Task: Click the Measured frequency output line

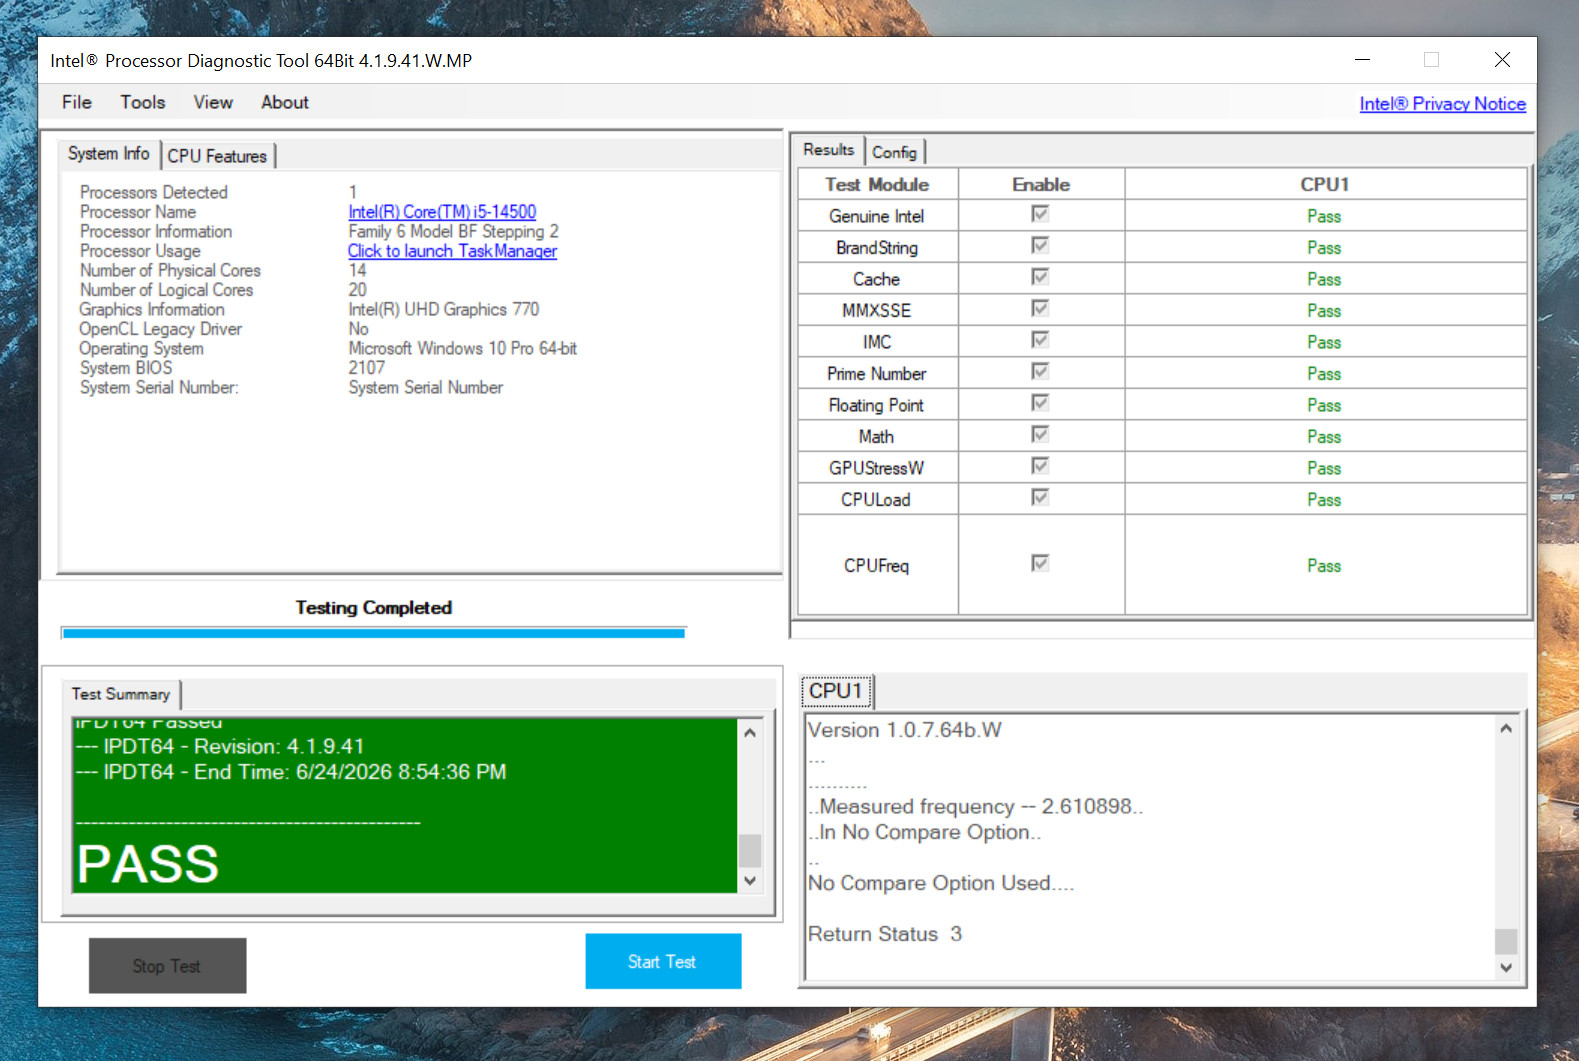Action: click(976, 807)
